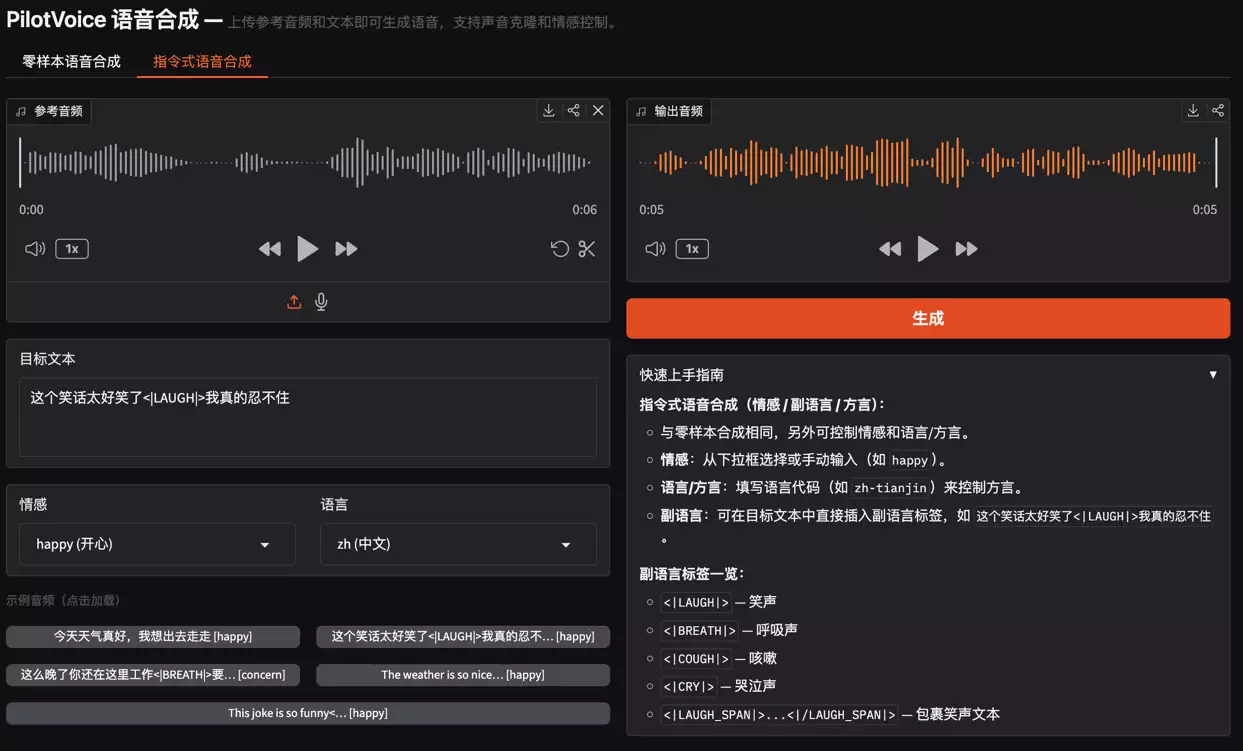Screen dimensions: 1243x751
Task: Load example 今天天气真好，我想出去走走 [happy]
Action: point(153,636)
